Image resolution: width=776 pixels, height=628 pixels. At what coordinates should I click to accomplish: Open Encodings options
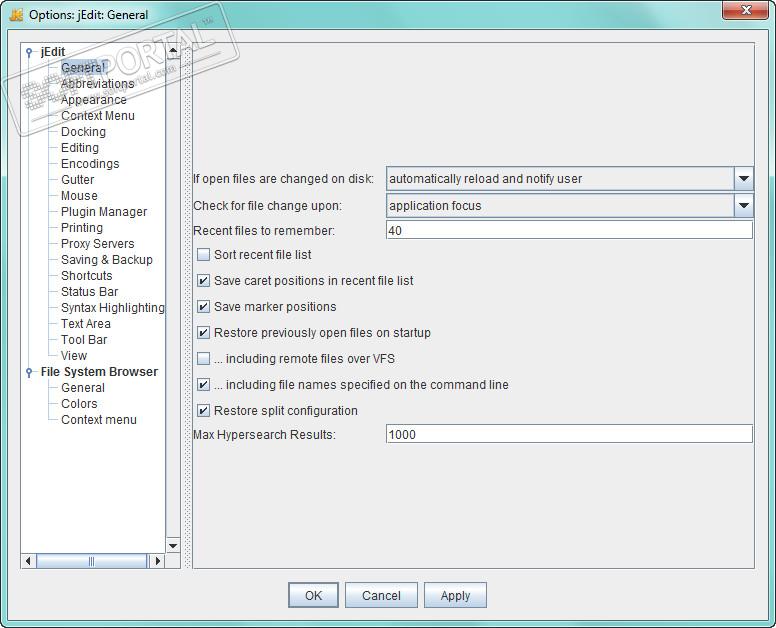click(x=90, y=163)
